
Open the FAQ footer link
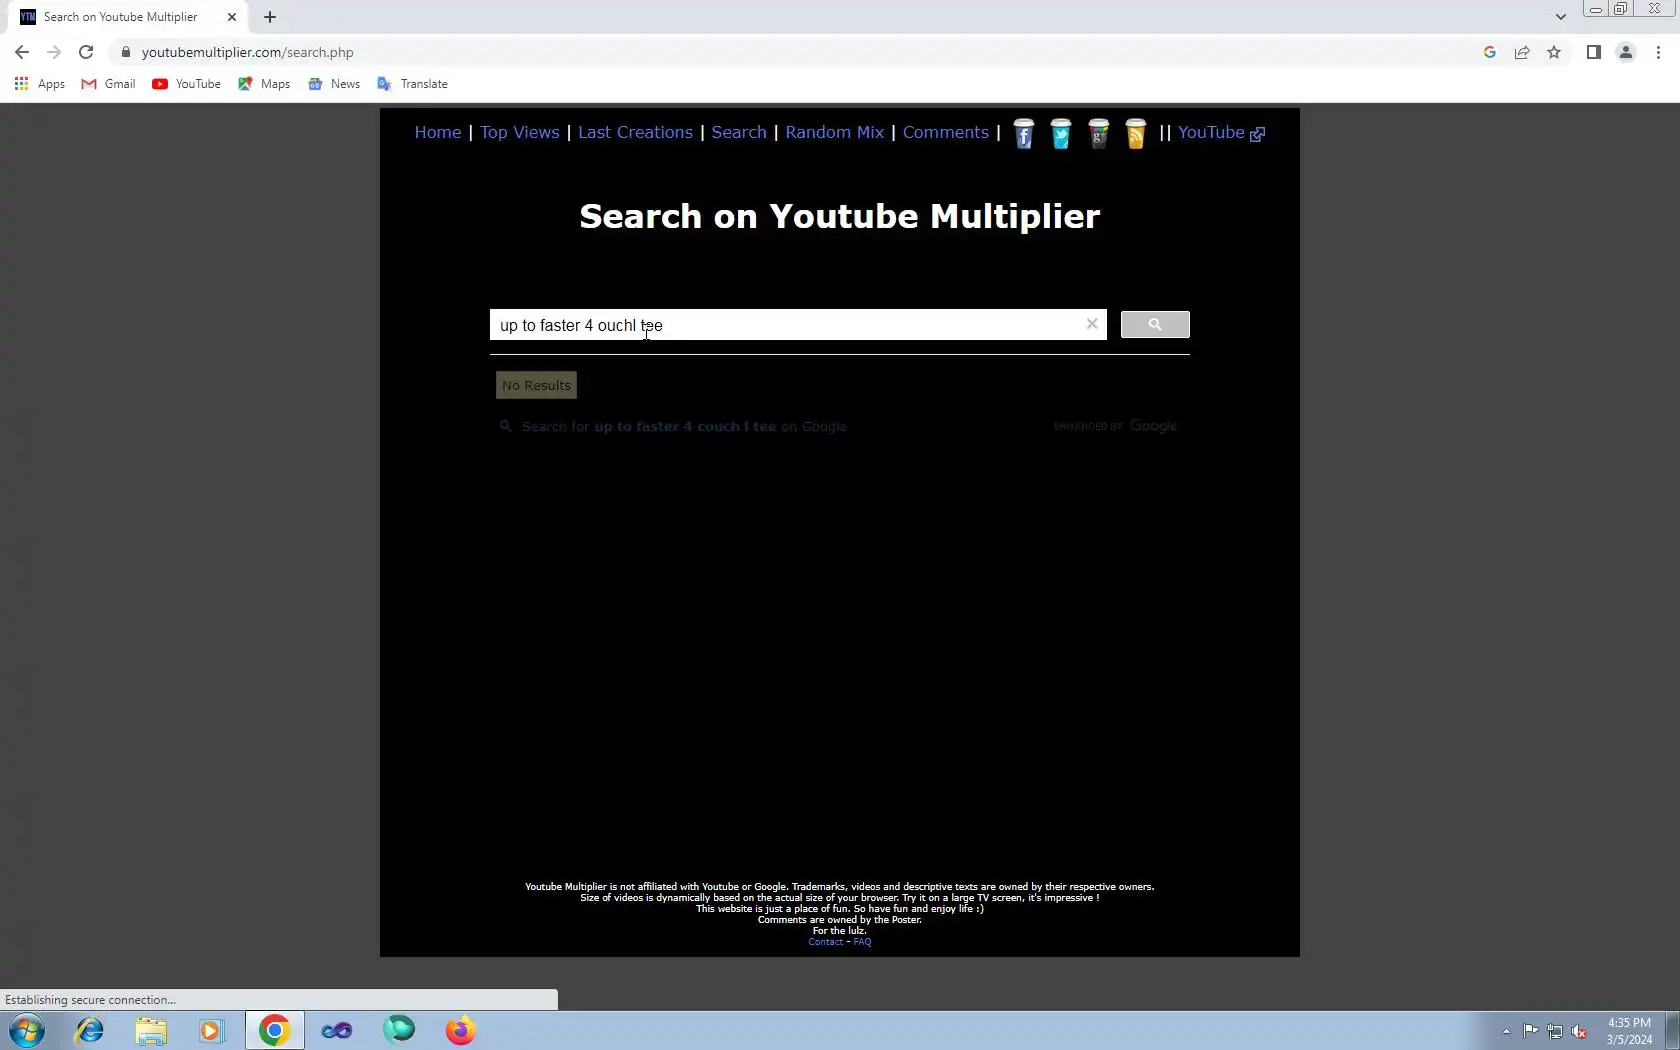(x=862, y=942)
